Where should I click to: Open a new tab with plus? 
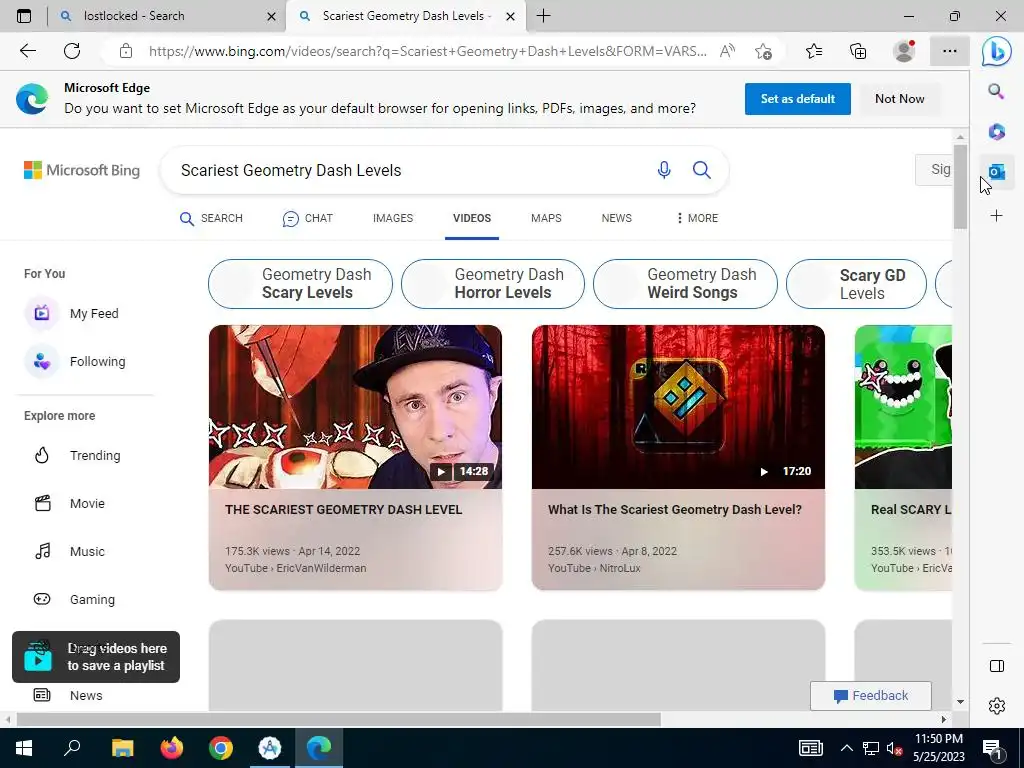(543, 16)
